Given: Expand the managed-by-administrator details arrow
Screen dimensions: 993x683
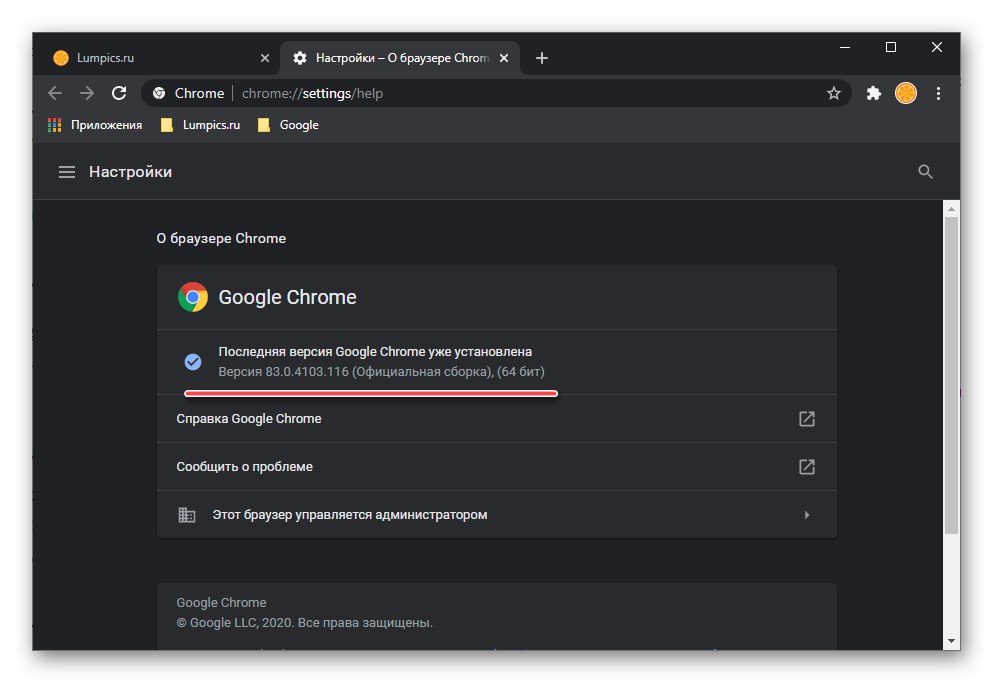Looking at the screenshot, I should click(x=806, y=514).
